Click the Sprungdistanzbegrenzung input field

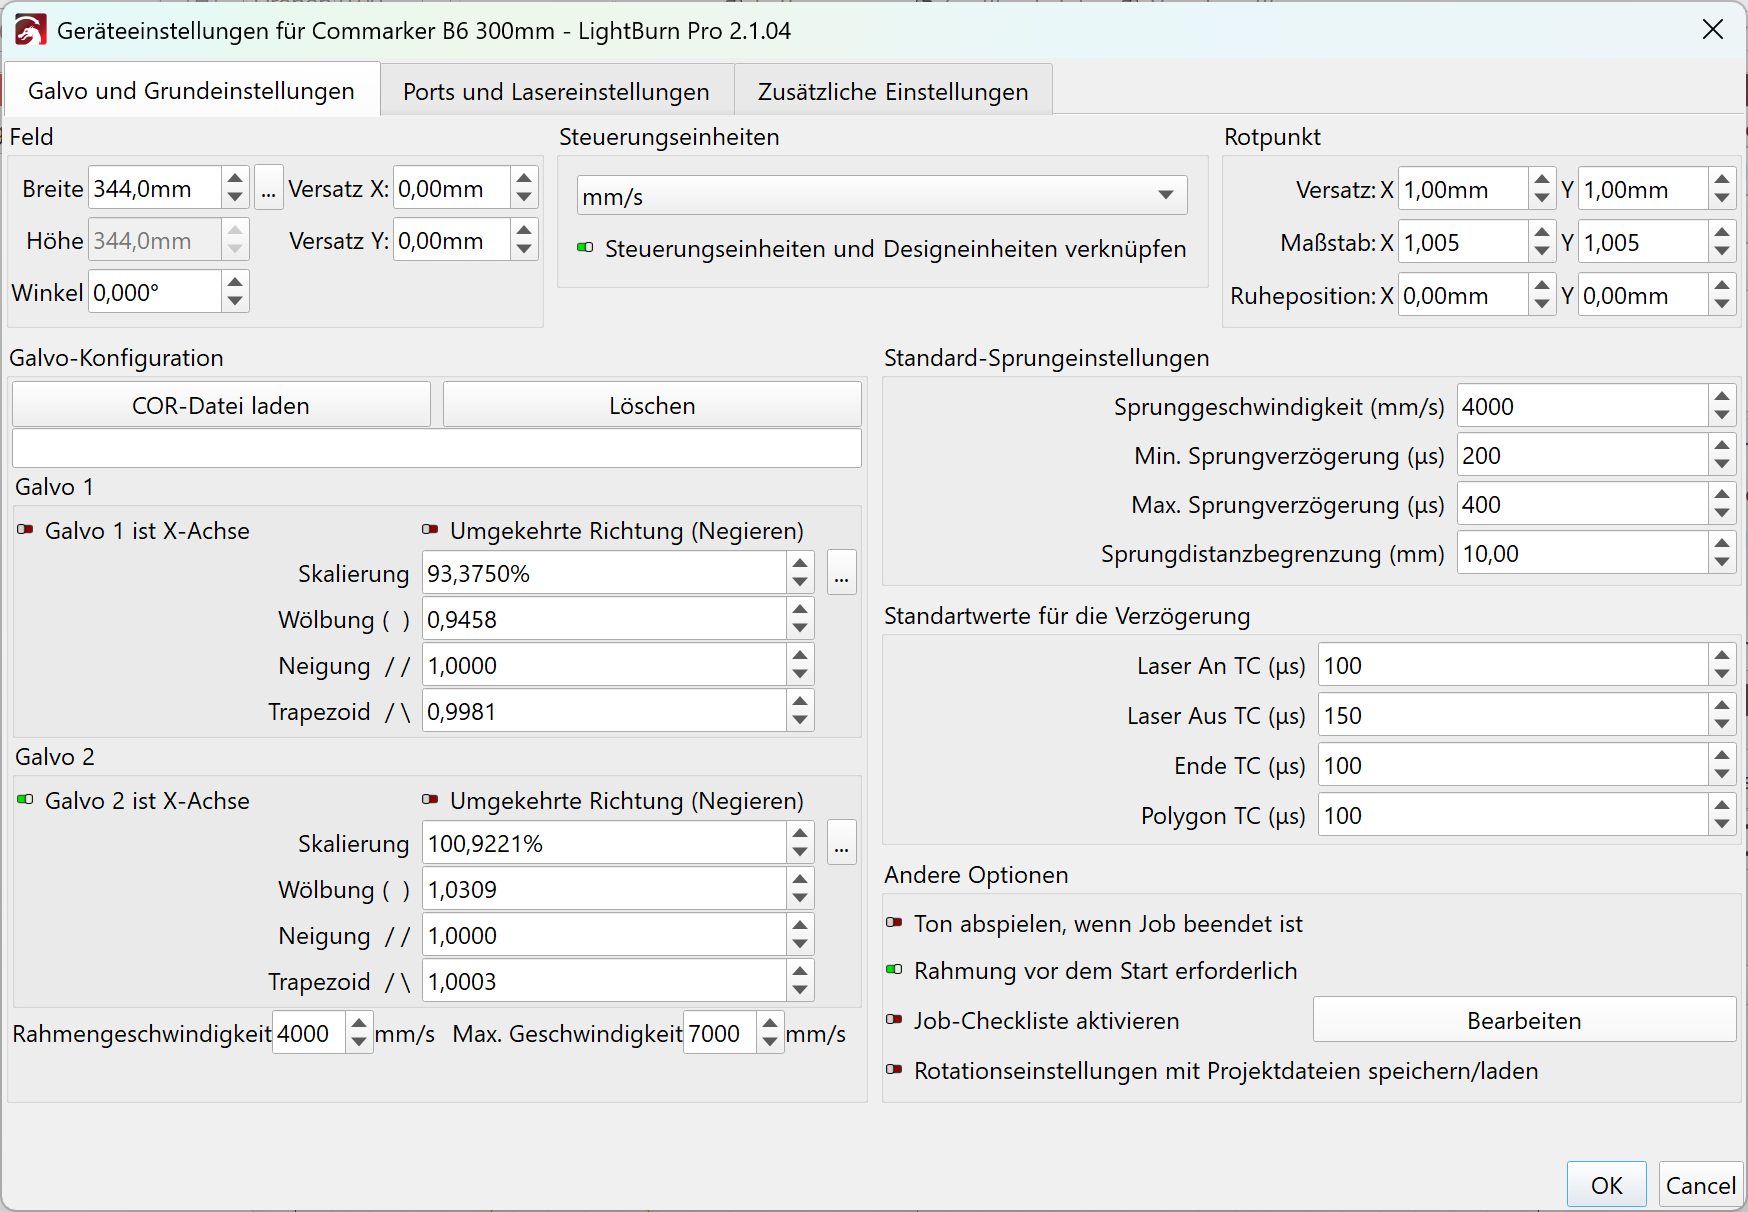[x=1582, y=553]
